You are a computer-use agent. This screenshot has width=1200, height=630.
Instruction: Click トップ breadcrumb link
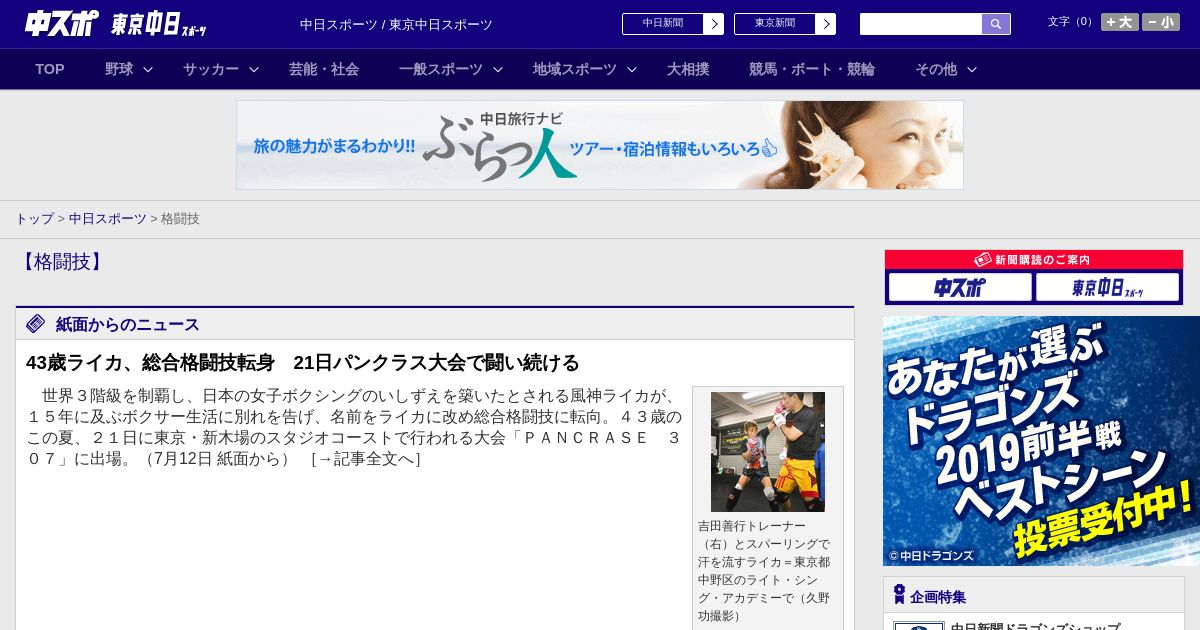35,219
